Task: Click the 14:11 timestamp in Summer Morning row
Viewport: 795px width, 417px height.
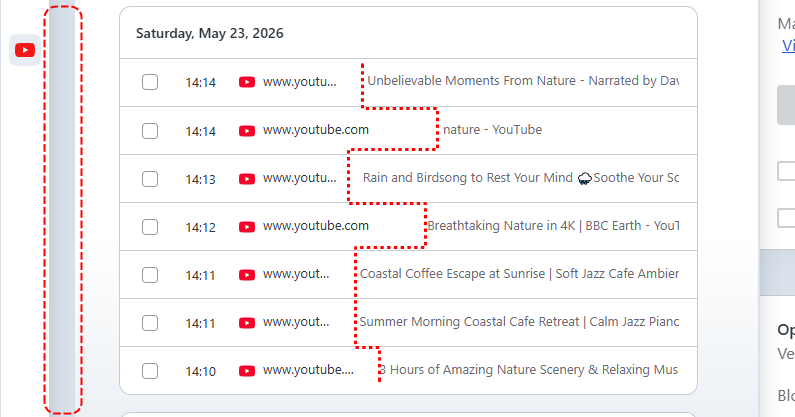Action: tap(201, 323)
